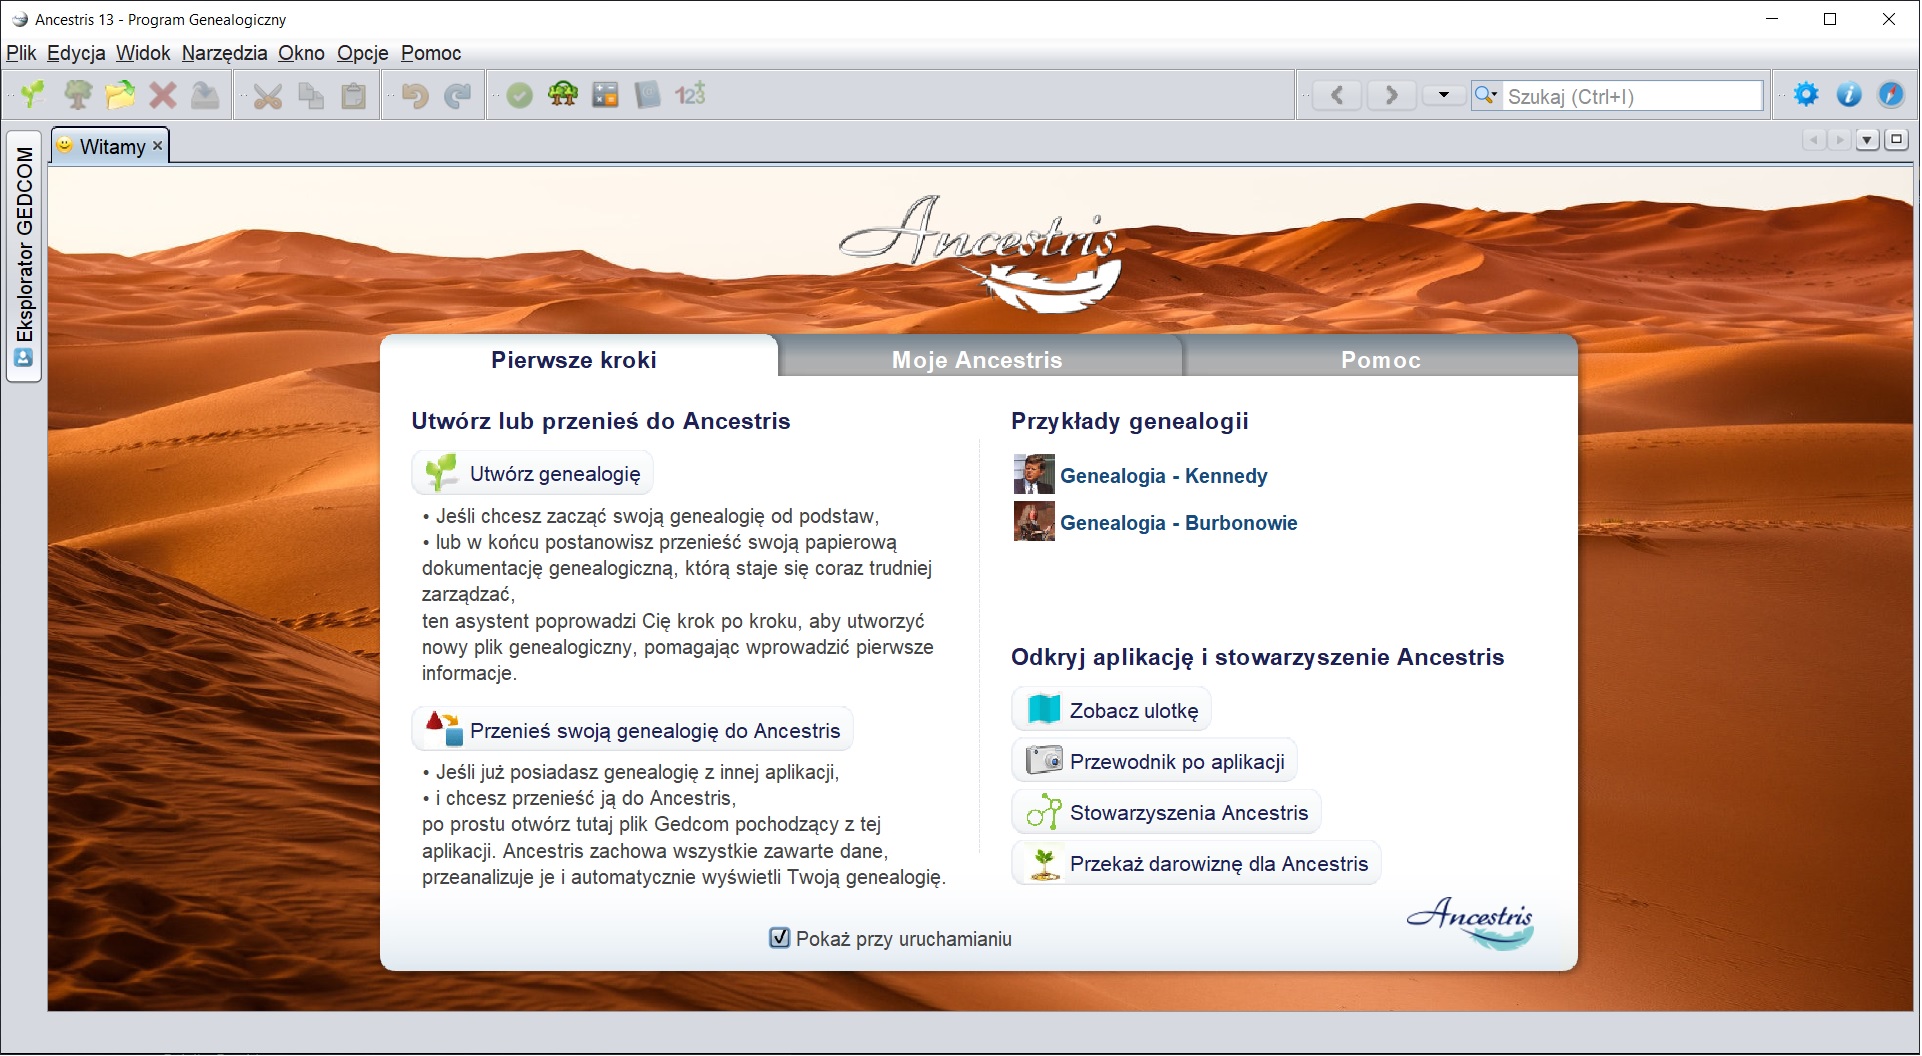Open settings with the blue gear icon

(x=1806, y=95)
